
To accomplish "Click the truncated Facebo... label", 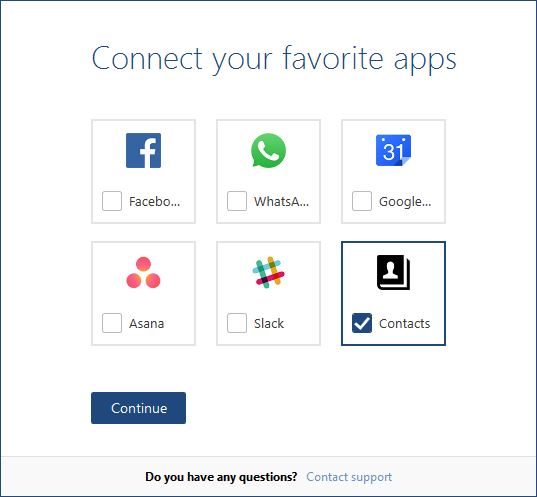I will [x=154, y=201].
